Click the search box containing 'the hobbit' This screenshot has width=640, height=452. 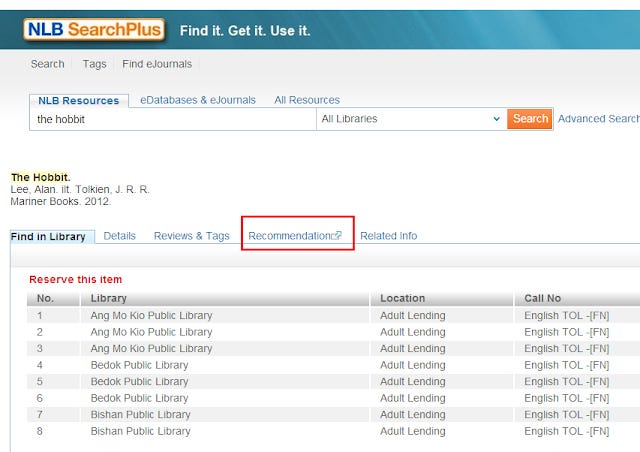pyautogui.click(x=173, y=119)
